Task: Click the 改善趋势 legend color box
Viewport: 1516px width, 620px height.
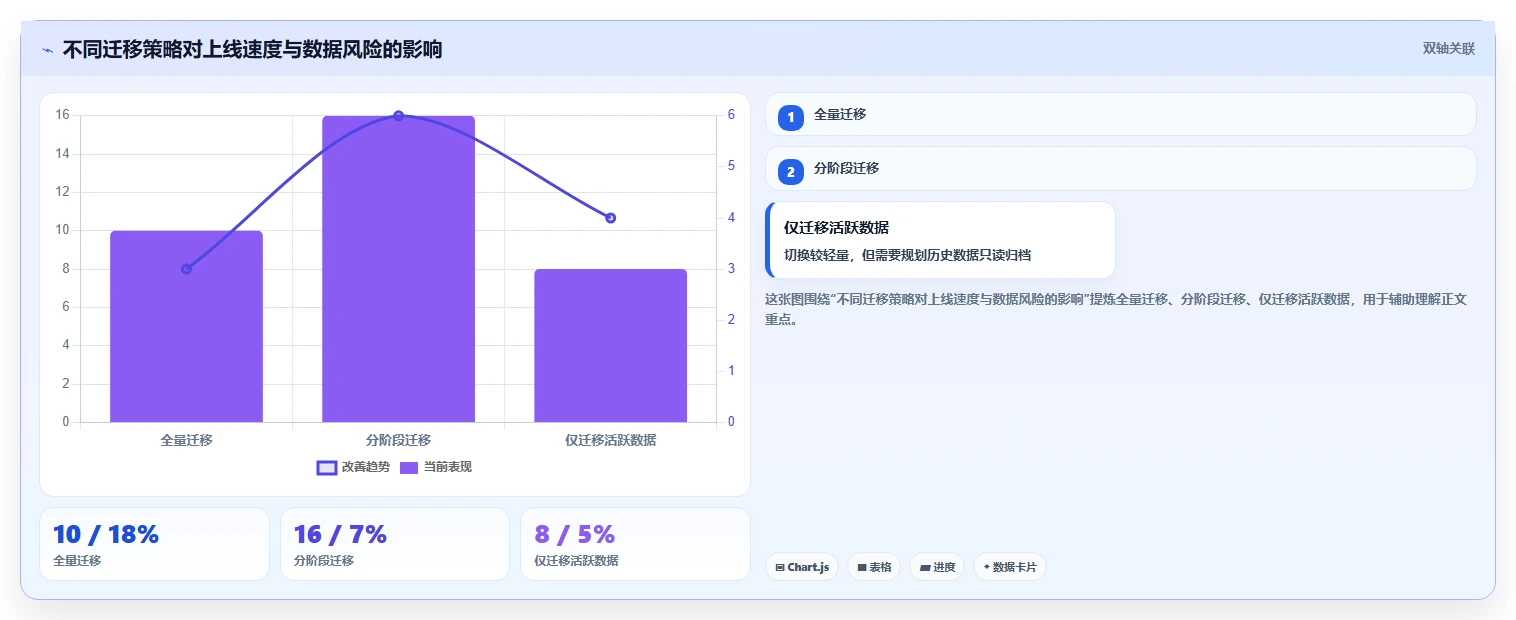Action: (326, 467)
